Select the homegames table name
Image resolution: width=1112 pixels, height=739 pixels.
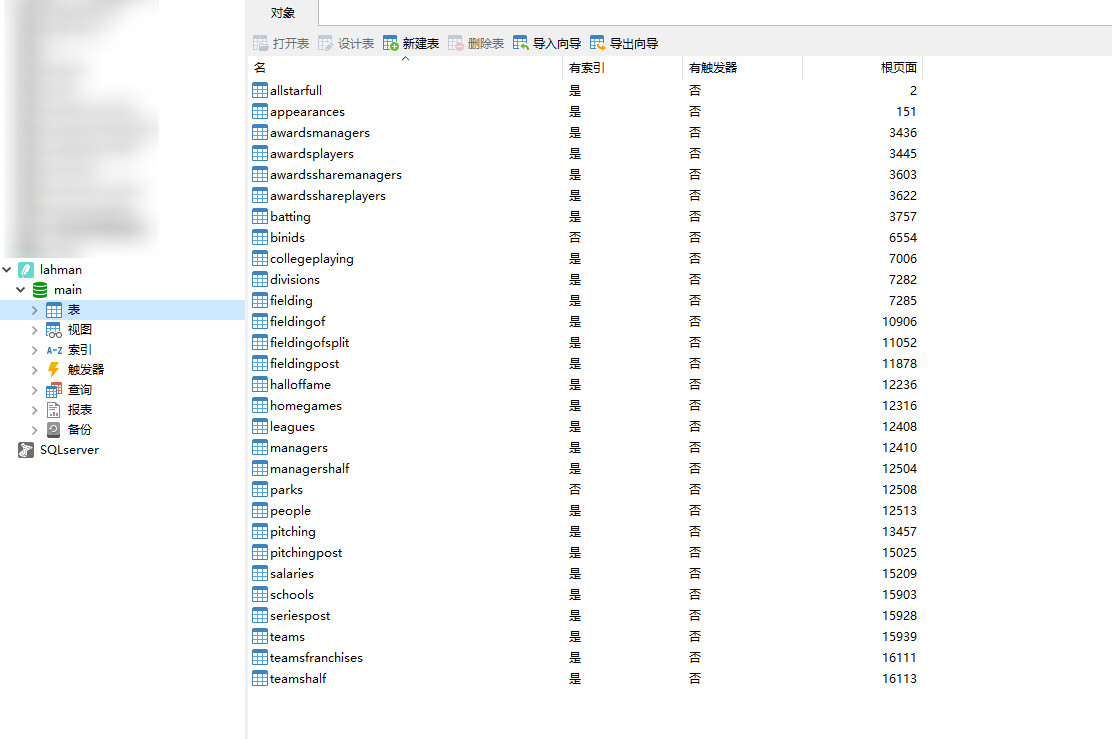pos(306,406)
